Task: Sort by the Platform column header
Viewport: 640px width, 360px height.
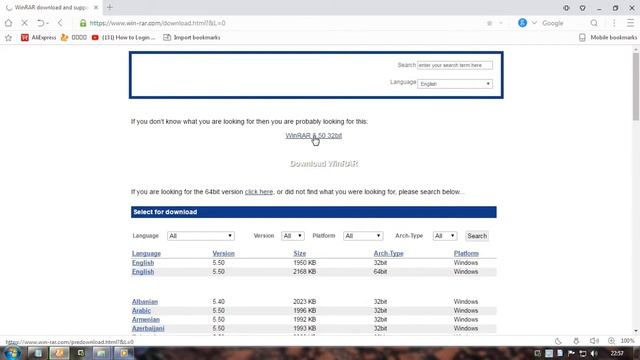Action: 466,253
